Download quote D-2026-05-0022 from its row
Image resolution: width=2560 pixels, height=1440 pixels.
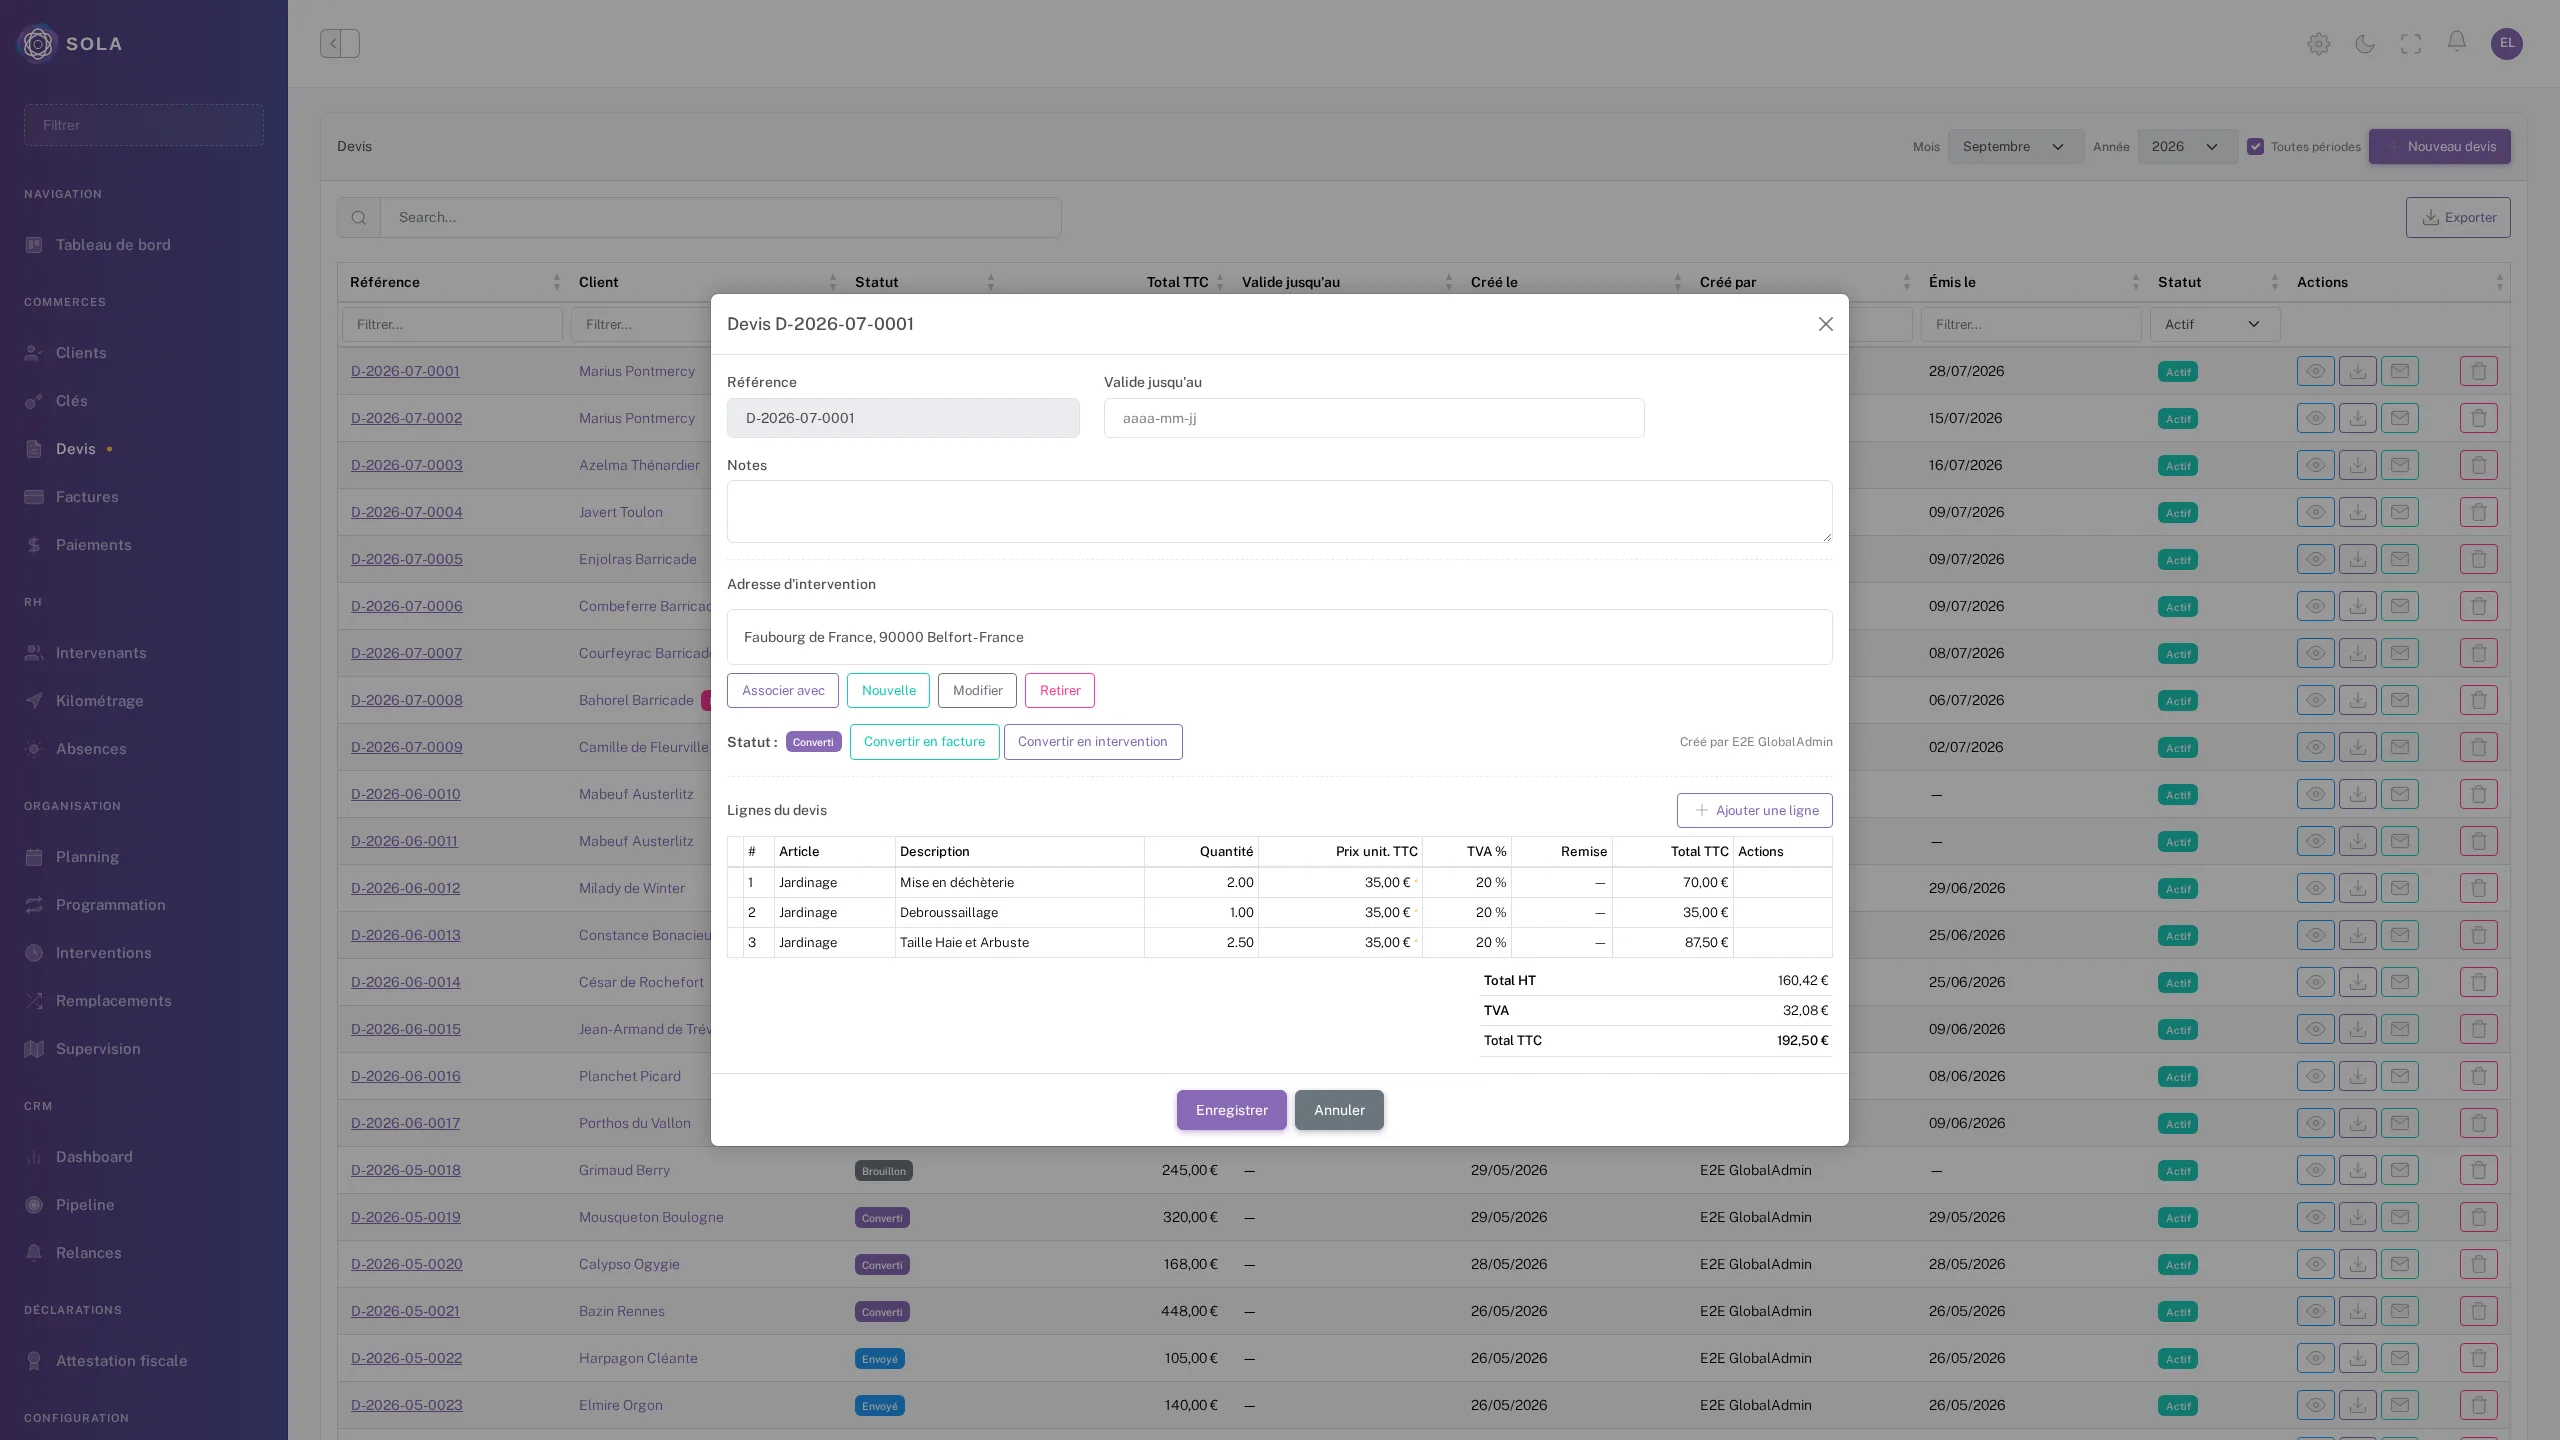(2358, 1358)
